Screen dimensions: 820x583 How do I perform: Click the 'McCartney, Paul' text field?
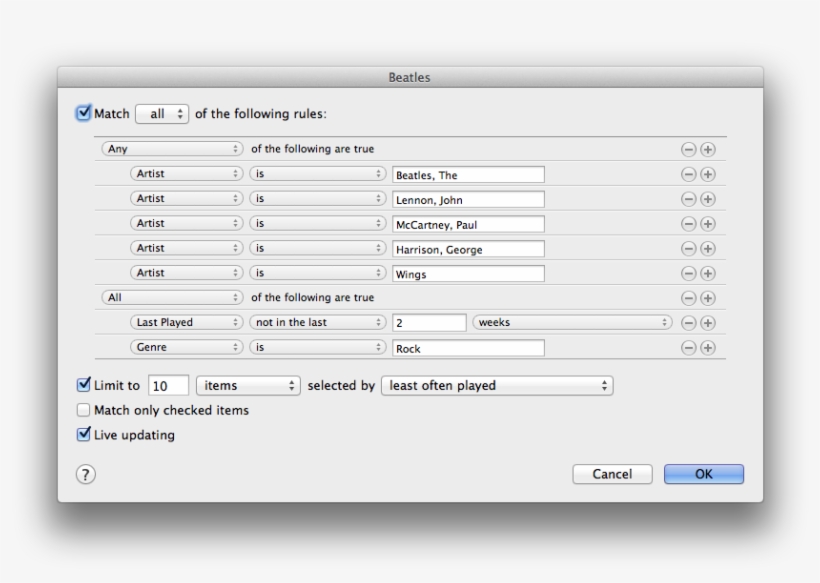coord(469,224)
